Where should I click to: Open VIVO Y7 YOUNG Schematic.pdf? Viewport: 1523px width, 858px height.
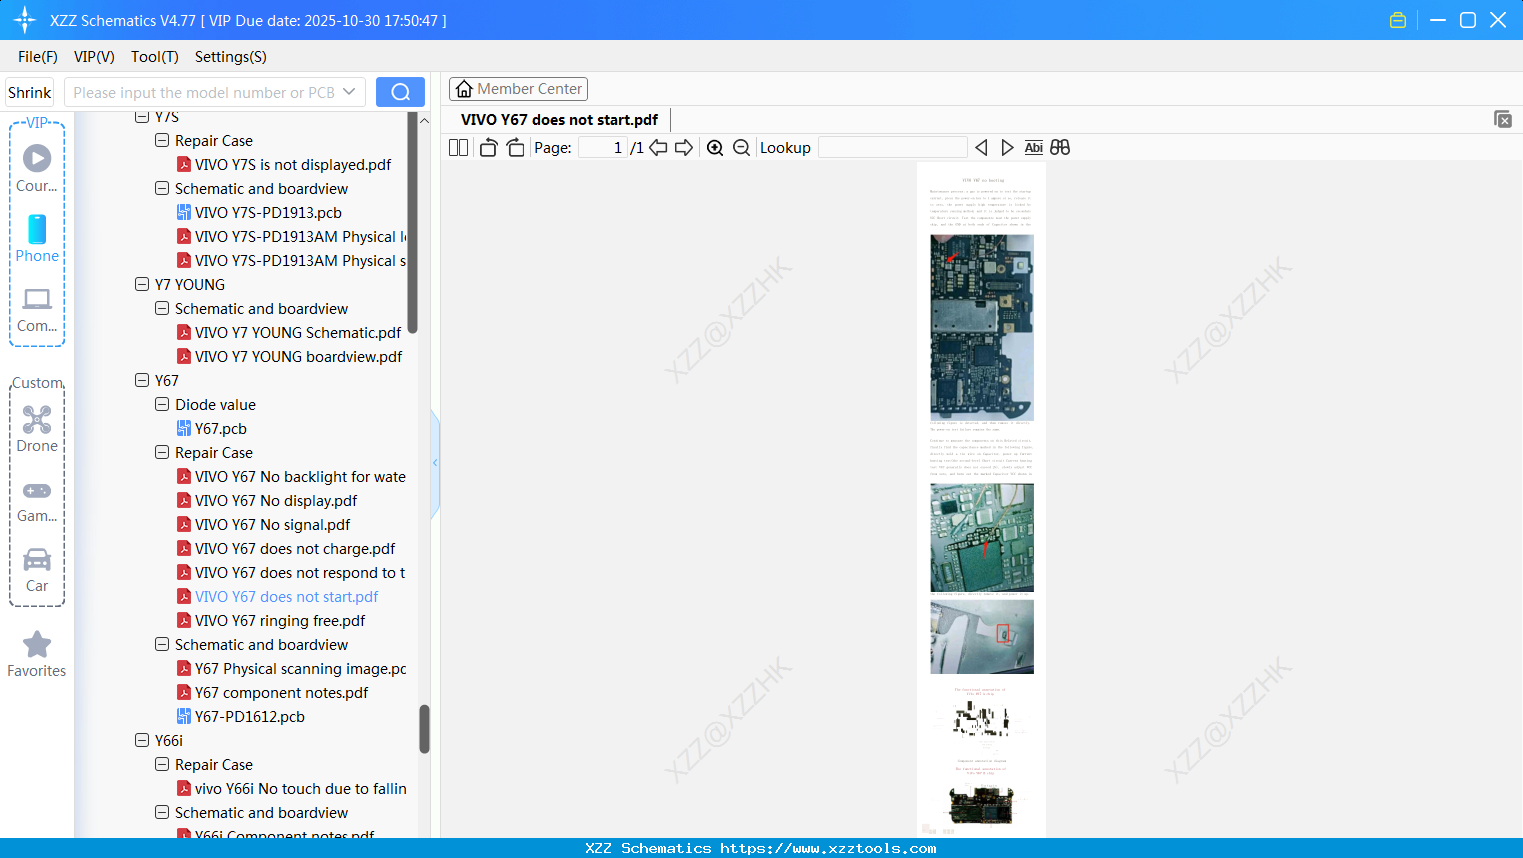click(x=298, y=332)
